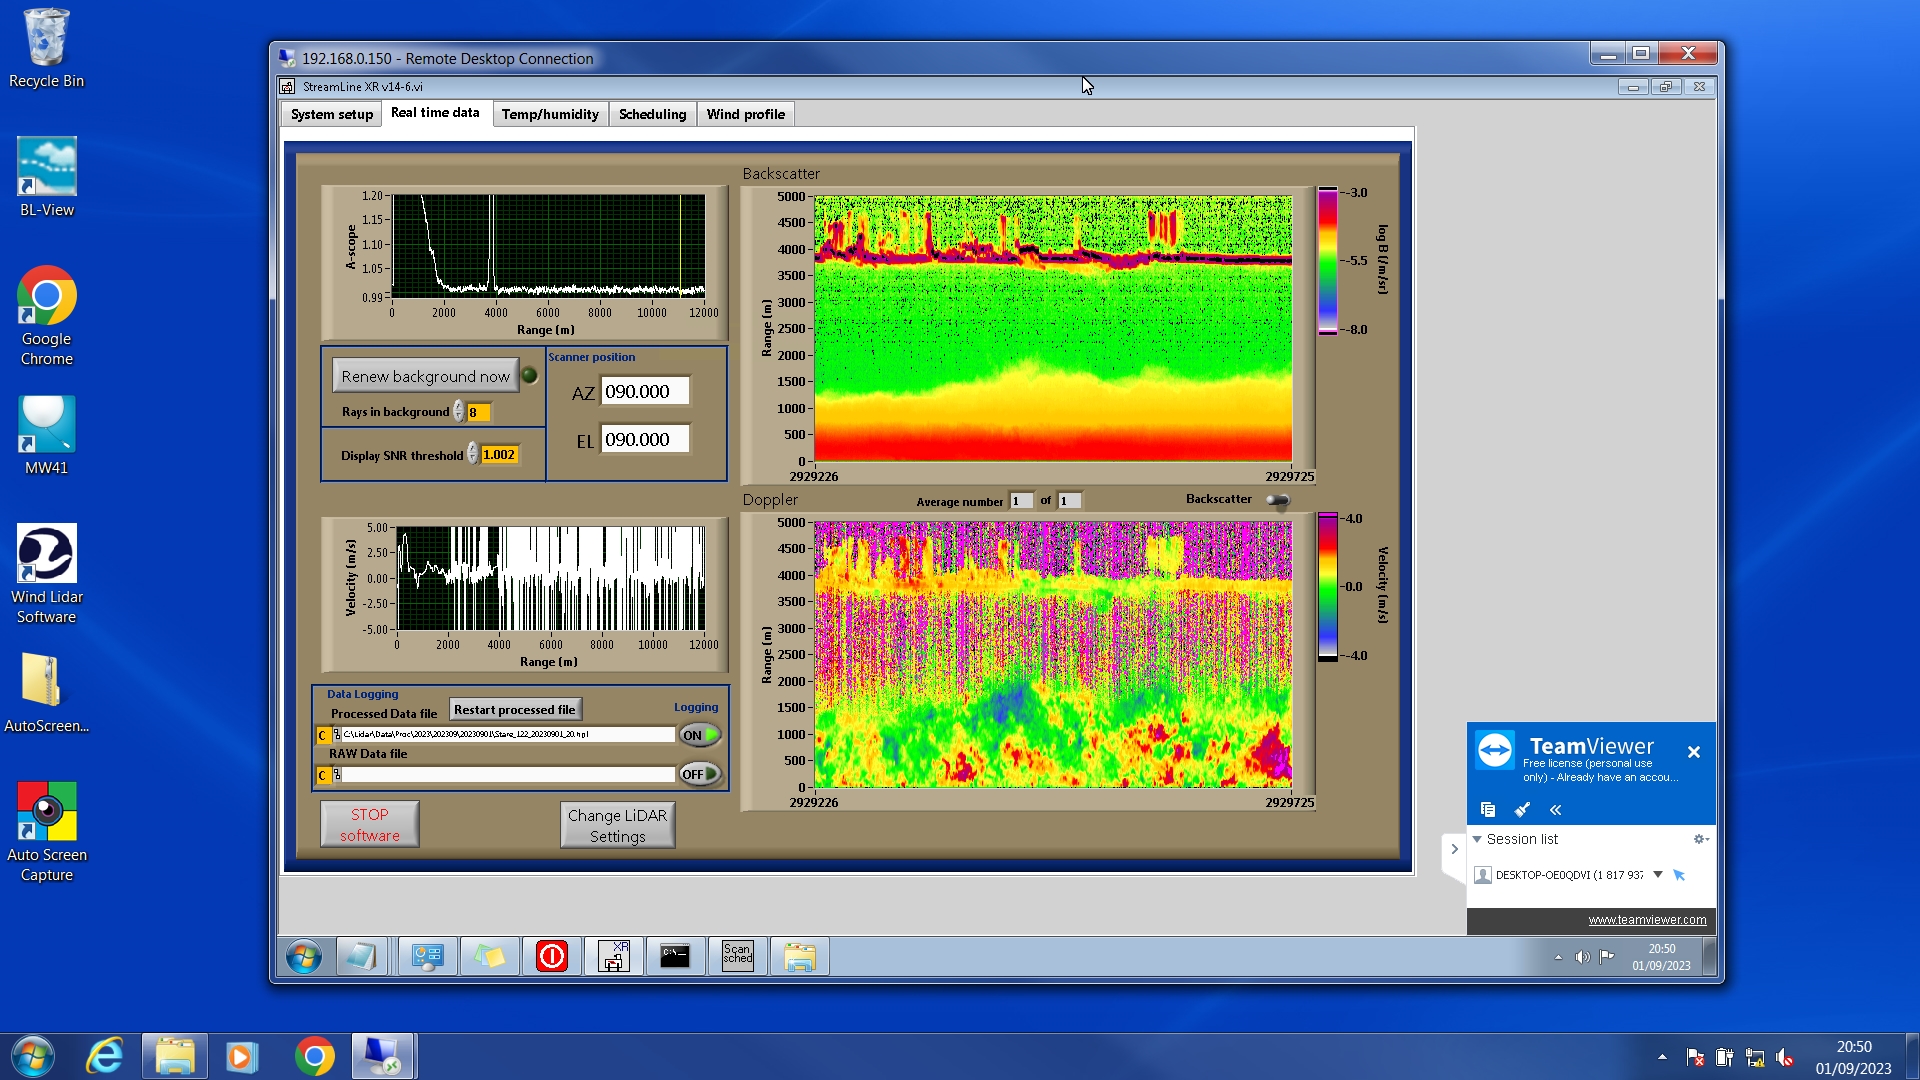The width and height of the screenshot is (1920, 1080).
Task: Open the Temp/humidity tab
Action: pyautogui.click(x=549, y=114)
